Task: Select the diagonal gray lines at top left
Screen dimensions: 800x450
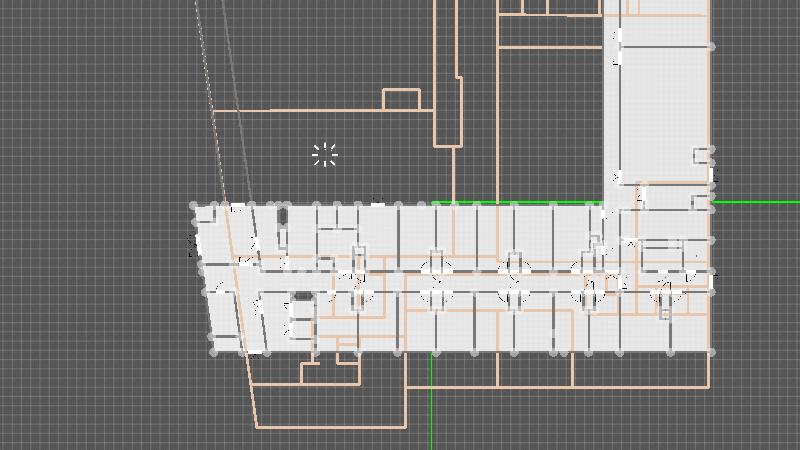Action: tap(210, 60)
